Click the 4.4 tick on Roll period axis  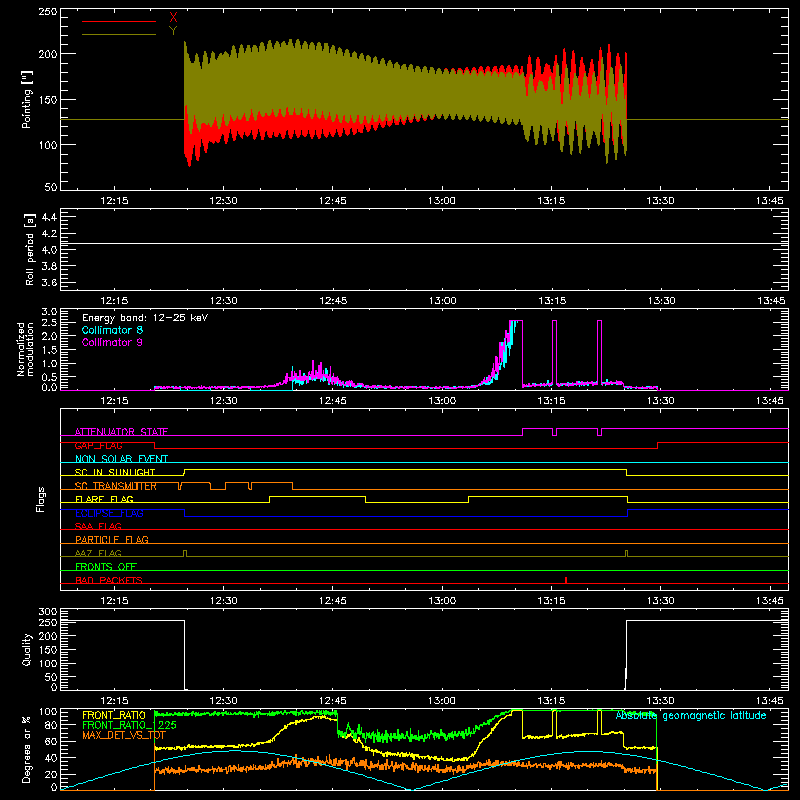(49, 217)
